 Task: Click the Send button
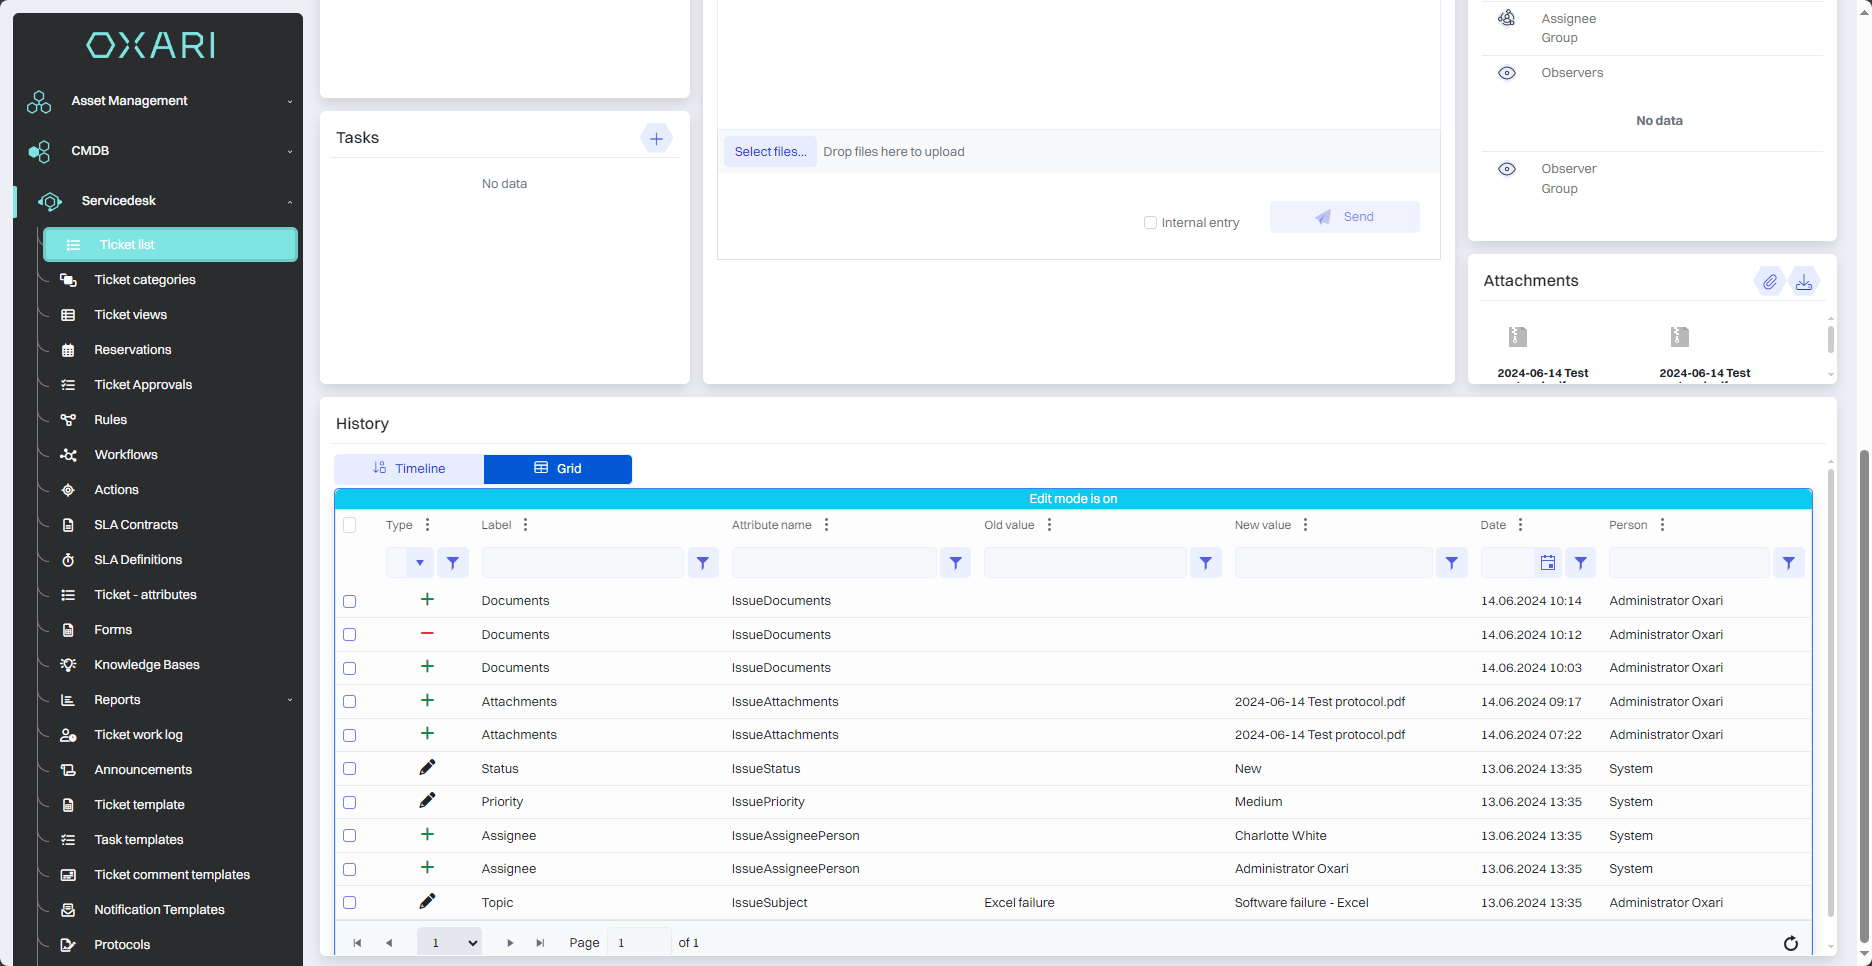(x=1344, y=217)
